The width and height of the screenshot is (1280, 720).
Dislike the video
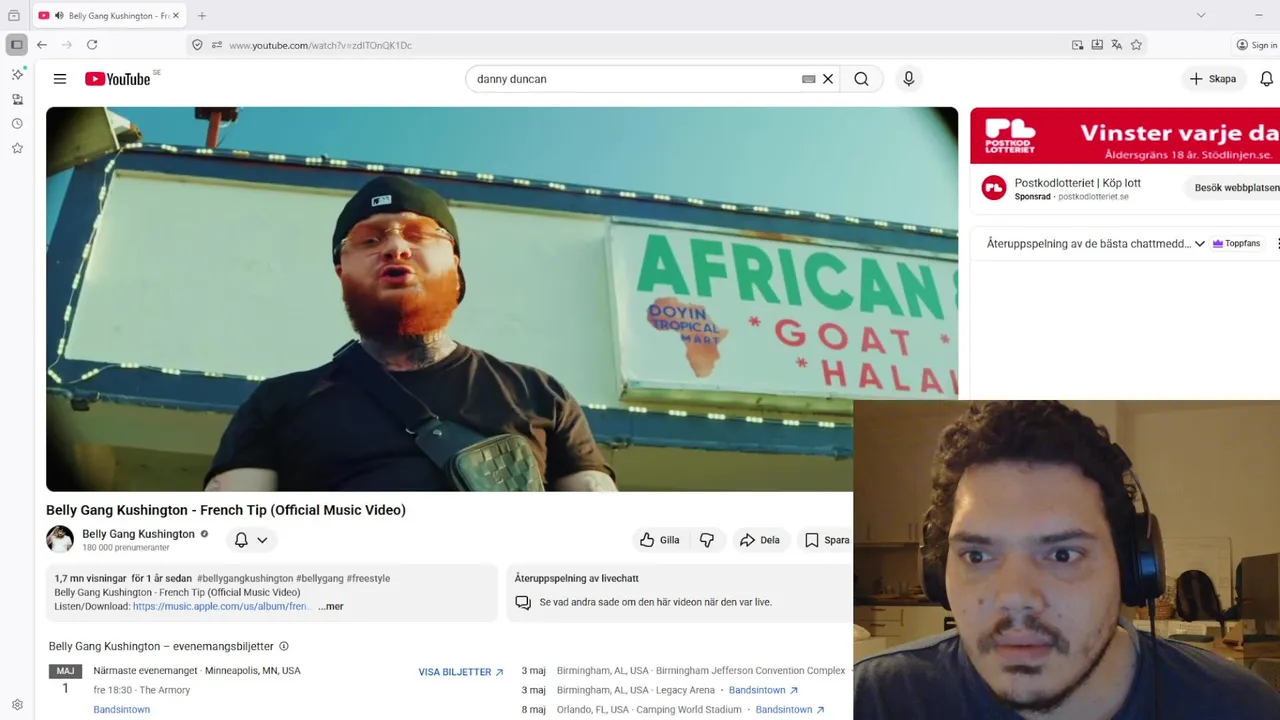pyautogui.click(x=707, y=540)
